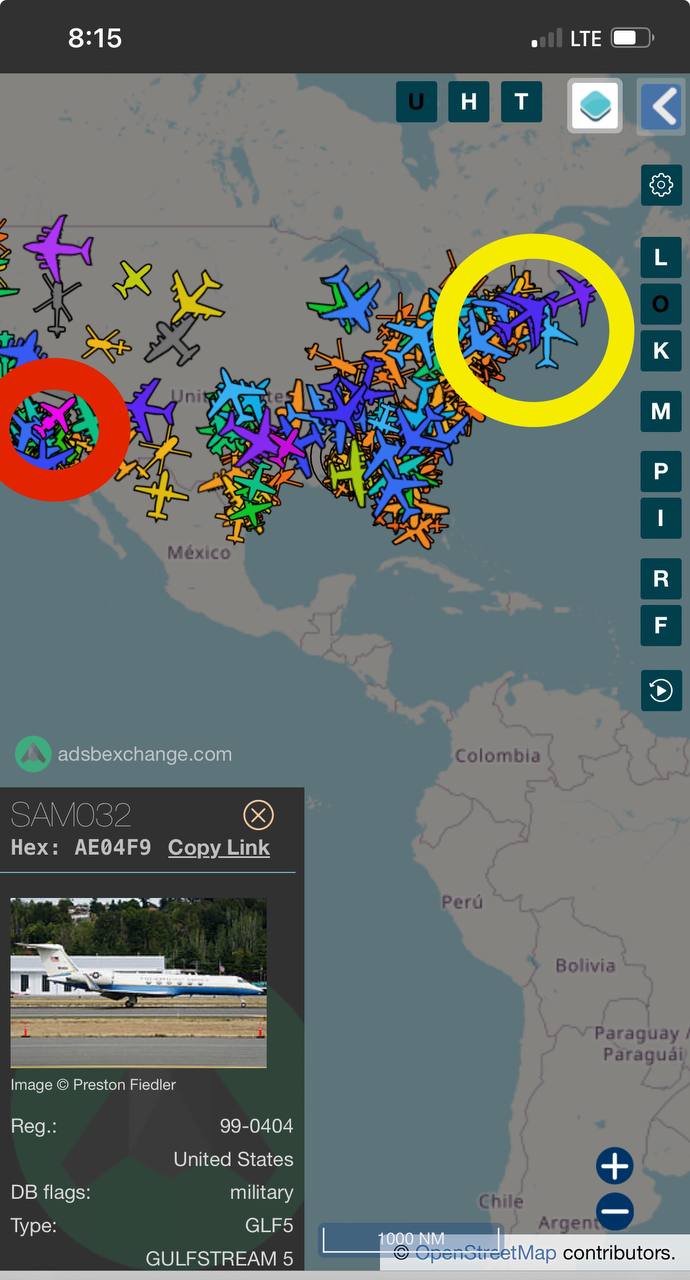The image size is (690, 1280).
Task: Click the R map option button
Action: click(x=661, y=578)
